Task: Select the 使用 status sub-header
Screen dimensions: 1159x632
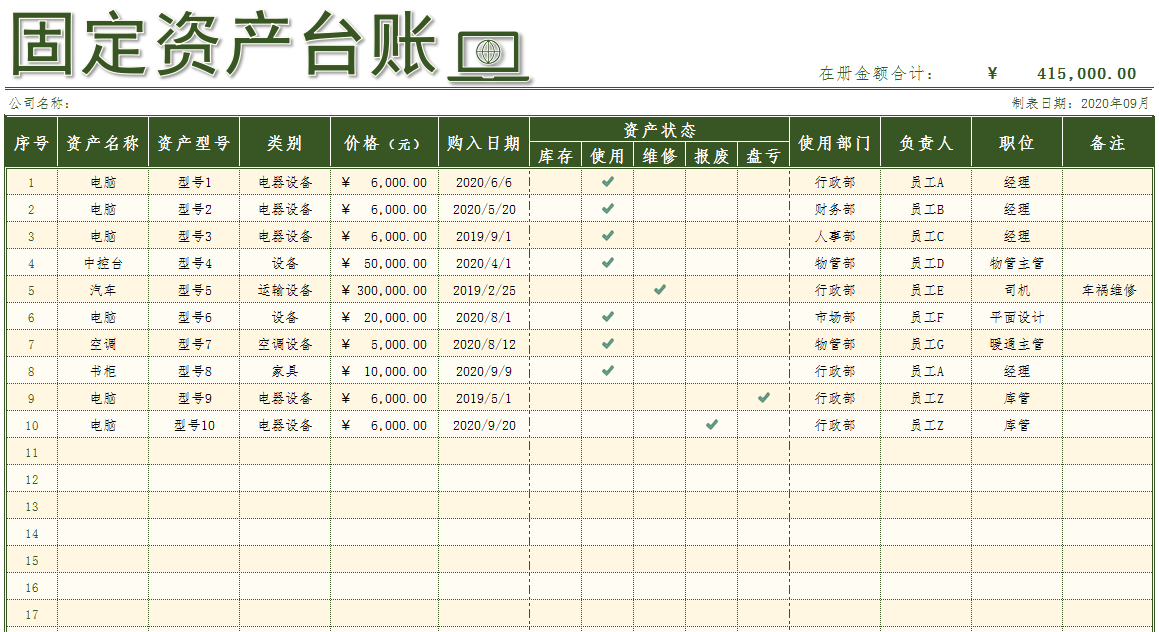Action: [x=608, y=155]
